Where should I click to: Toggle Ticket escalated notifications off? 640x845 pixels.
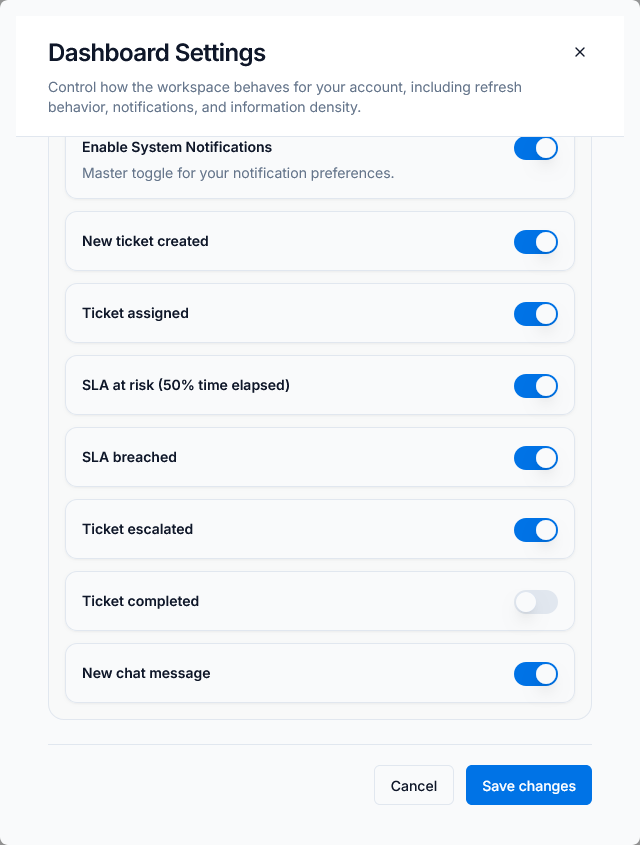coord(536,529)
